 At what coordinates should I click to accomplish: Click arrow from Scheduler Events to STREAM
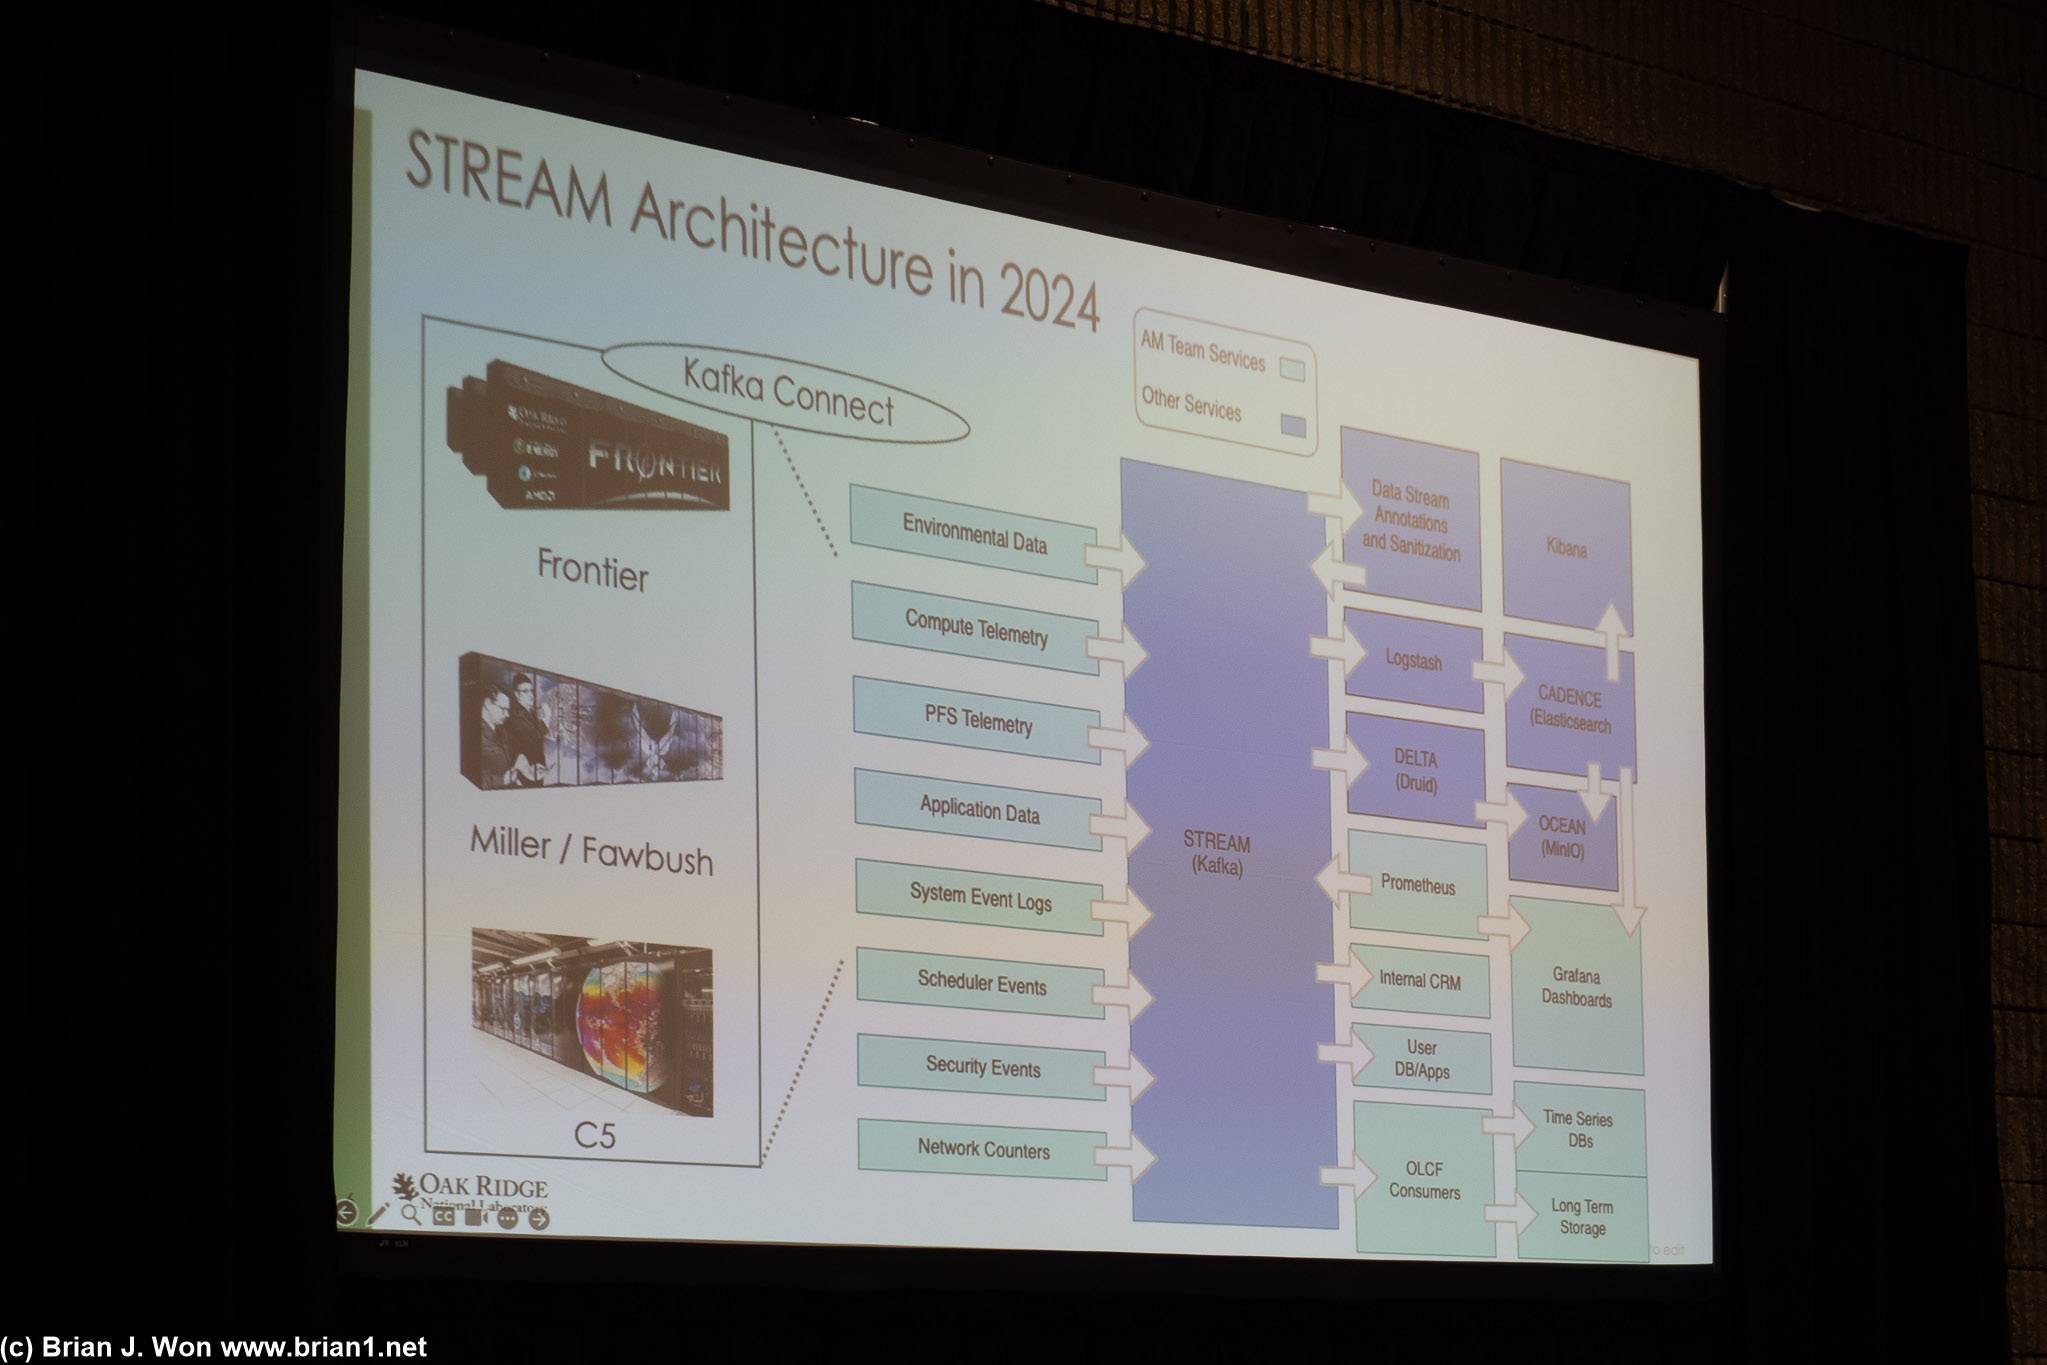(1123, 995)
